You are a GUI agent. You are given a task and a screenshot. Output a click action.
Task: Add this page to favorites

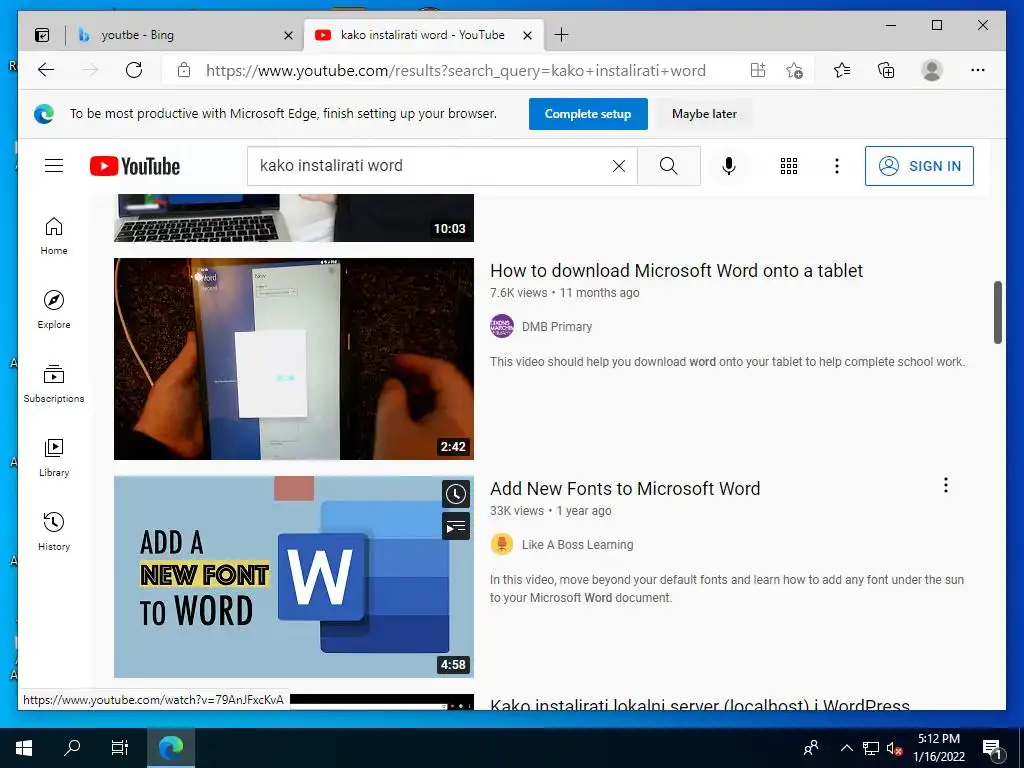pyautogui.click(x=794, y=70)
